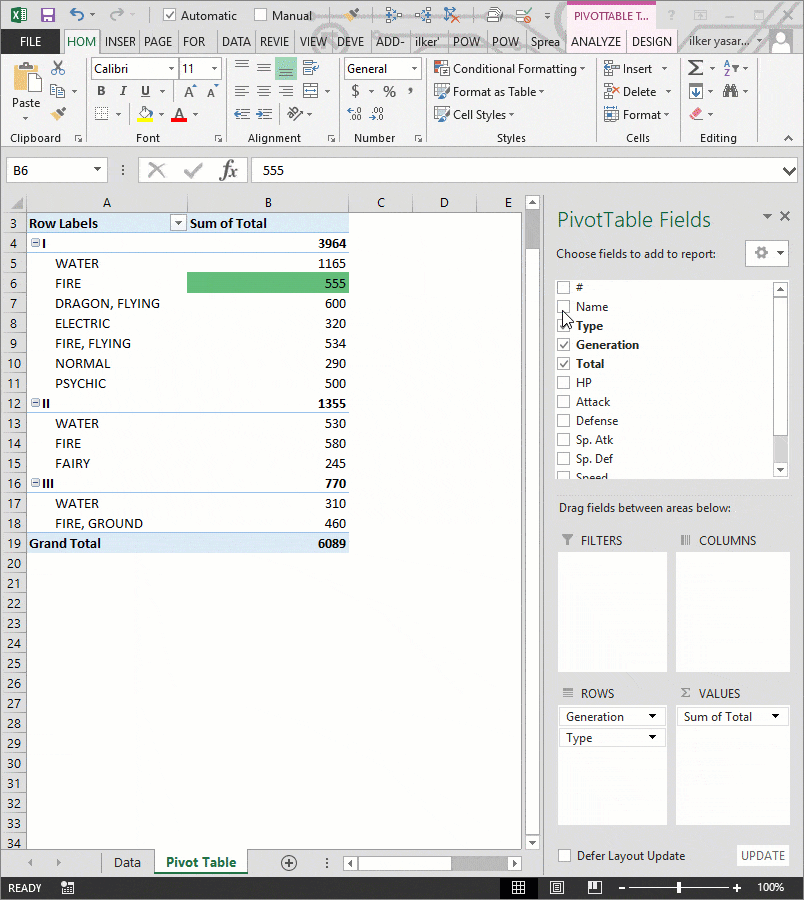Open the Row Labels filter dropdown

pos(177,222)
